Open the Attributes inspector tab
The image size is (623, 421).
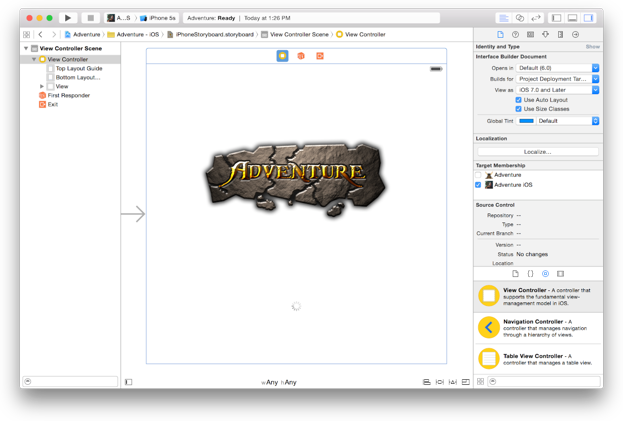pos(546,35)
